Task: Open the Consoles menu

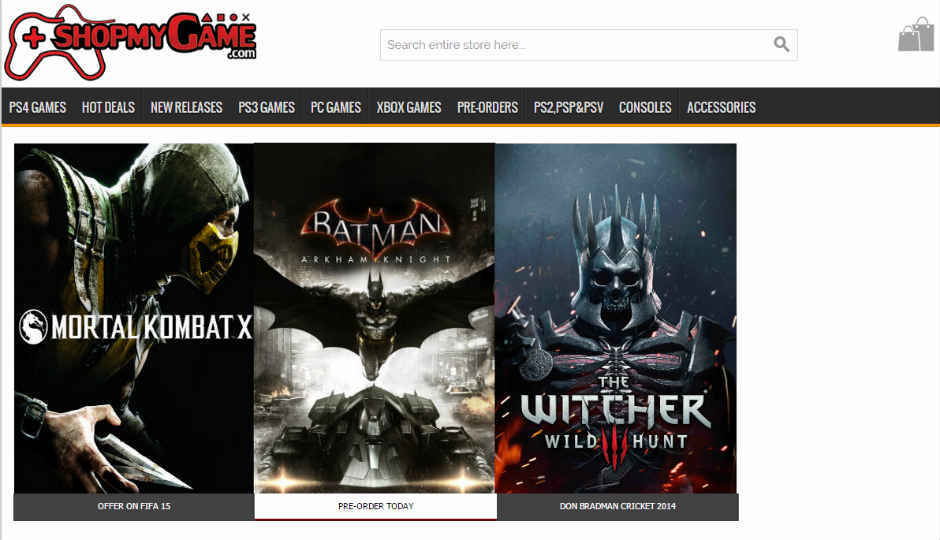Action: (x=645, y=107)
